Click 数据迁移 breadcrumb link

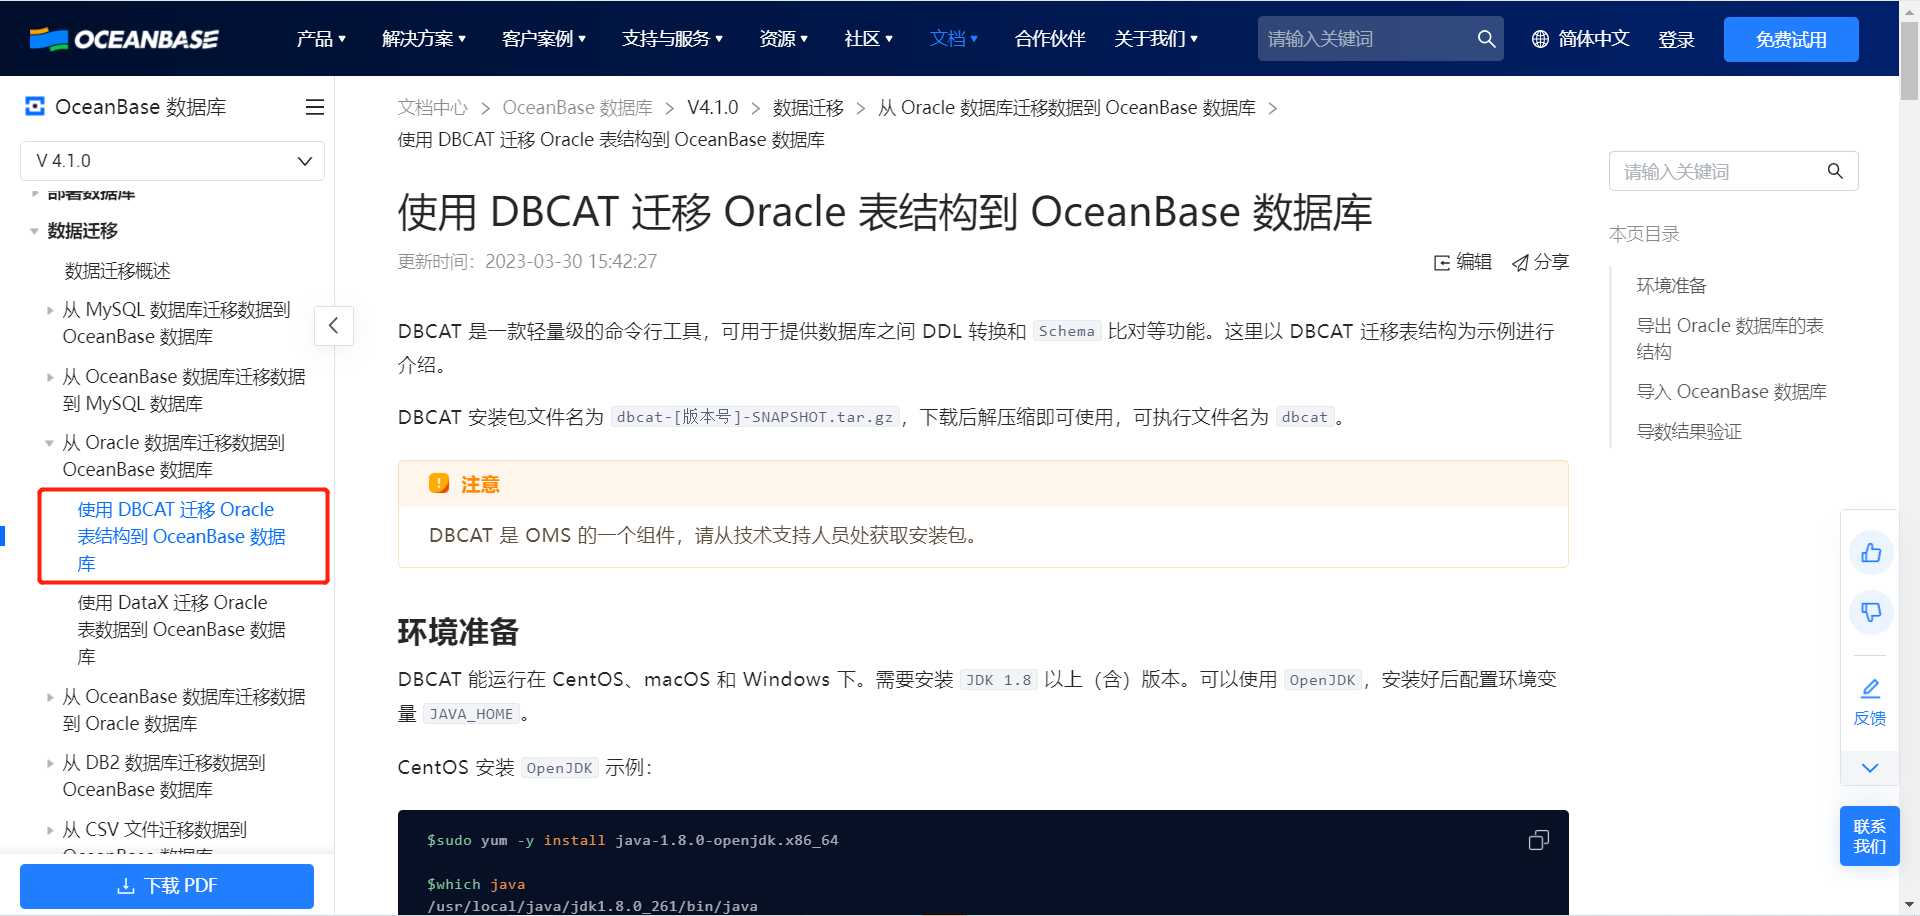[x=808, y=108]
